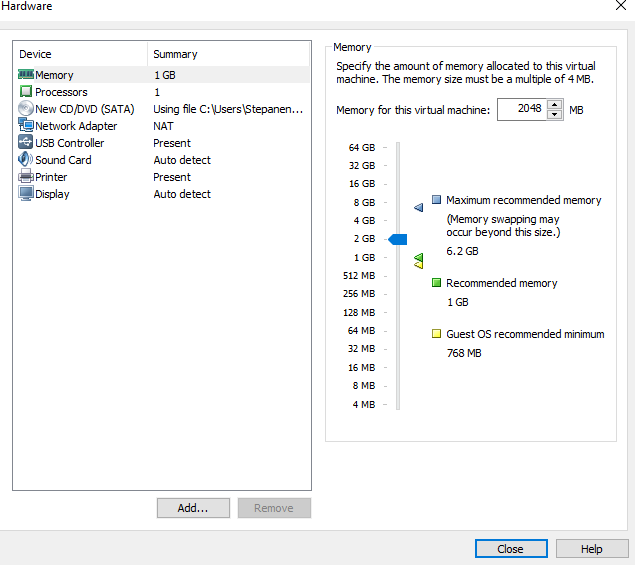This screenshot has height=565, width=635.
Task: Click the 64 MB slider label
Action: pyautogui.click(x=362, y=330)
